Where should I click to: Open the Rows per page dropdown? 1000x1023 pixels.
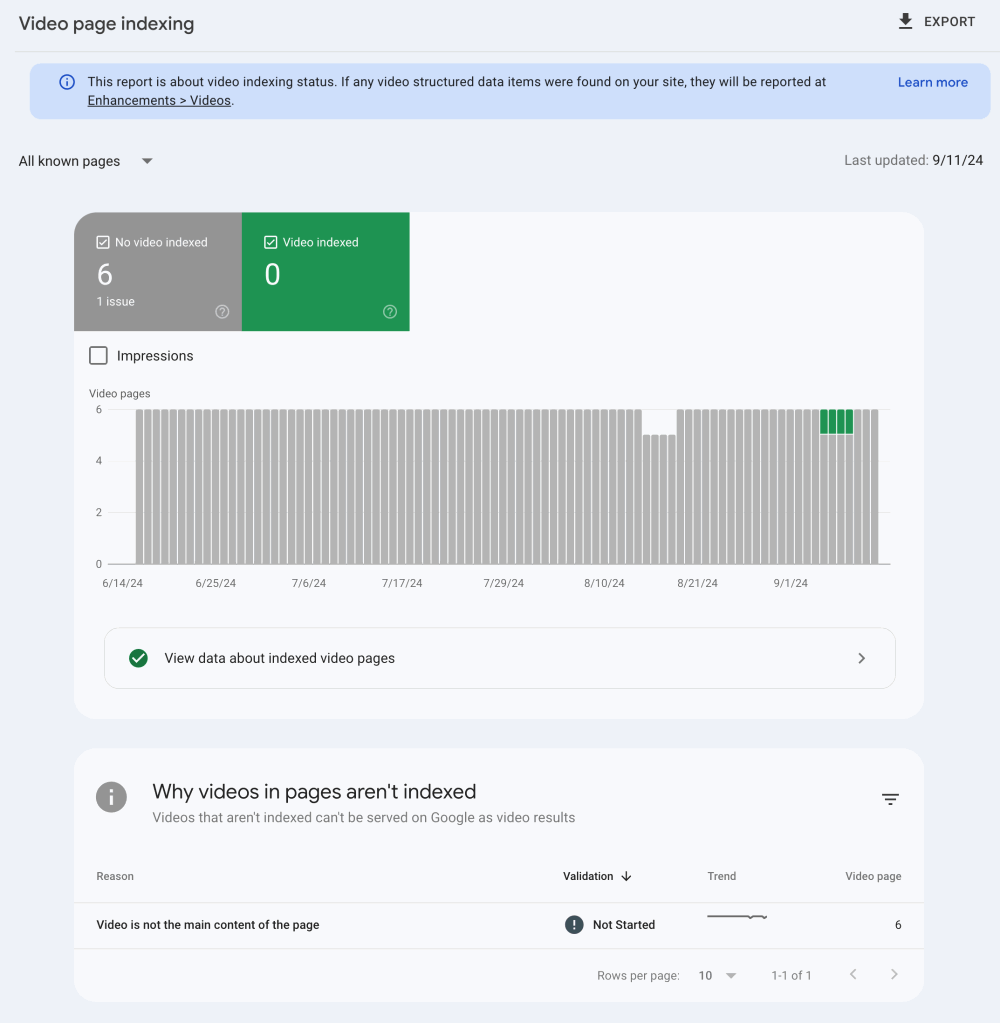(717, 976)
